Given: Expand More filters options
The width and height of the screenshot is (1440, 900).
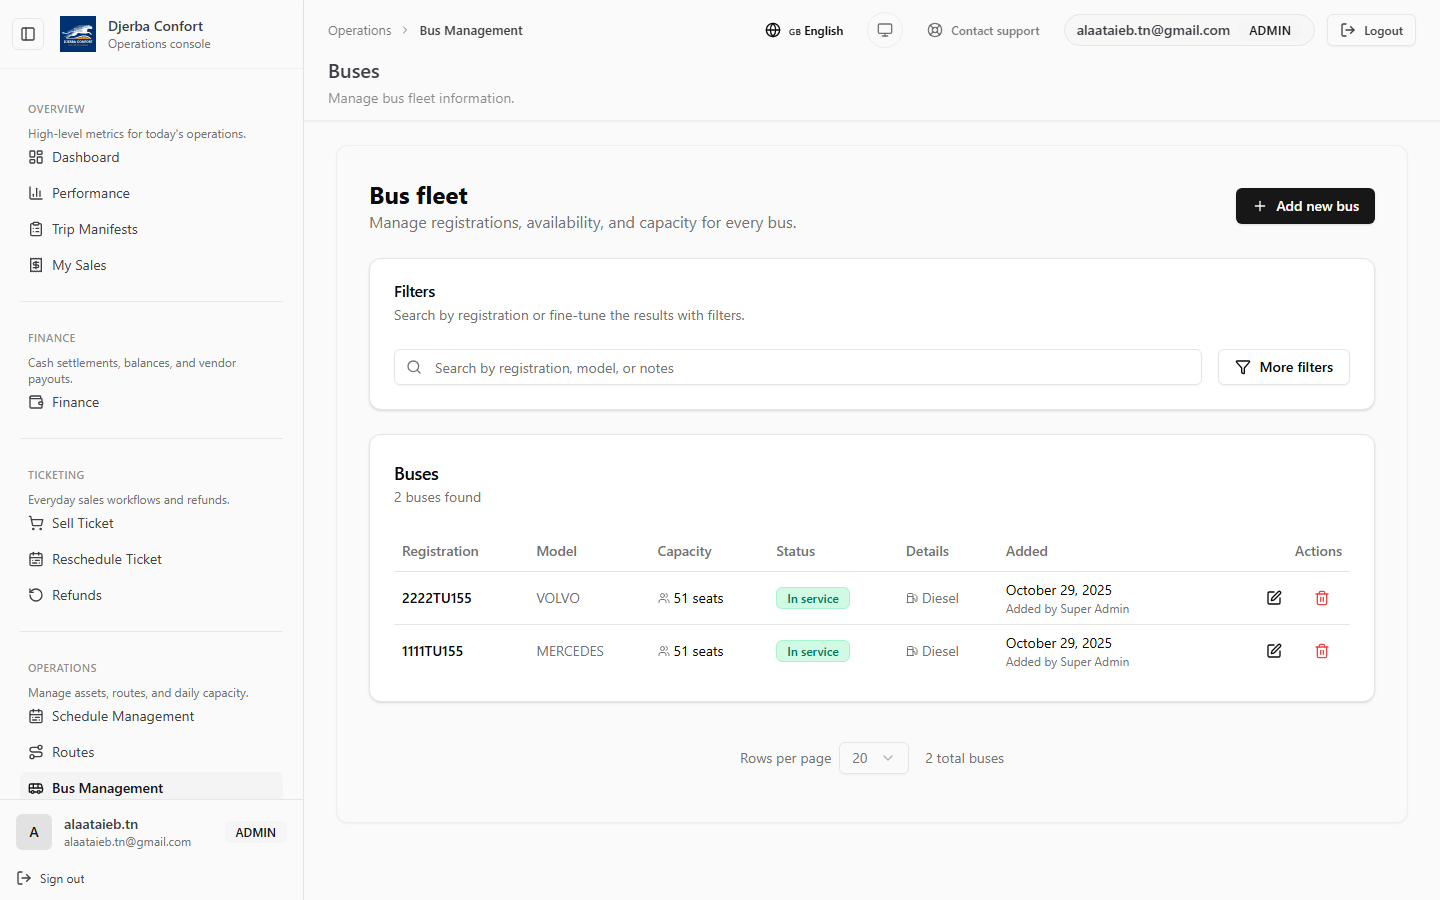Looking at the screenshot, I should click(1283, 367).
